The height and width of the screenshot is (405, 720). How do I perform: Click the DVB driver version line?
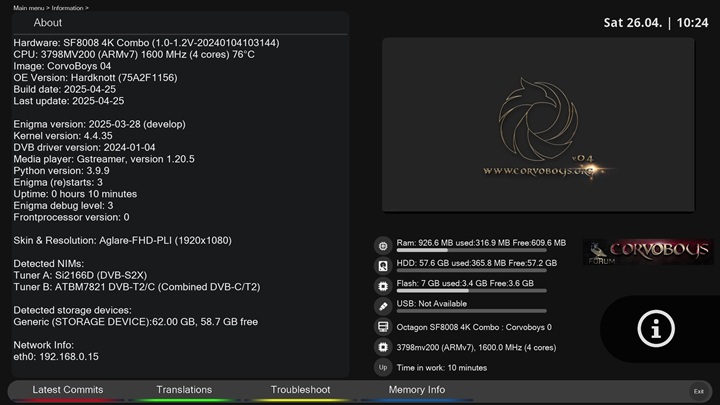pyautogui.click(x=84, y=147)
